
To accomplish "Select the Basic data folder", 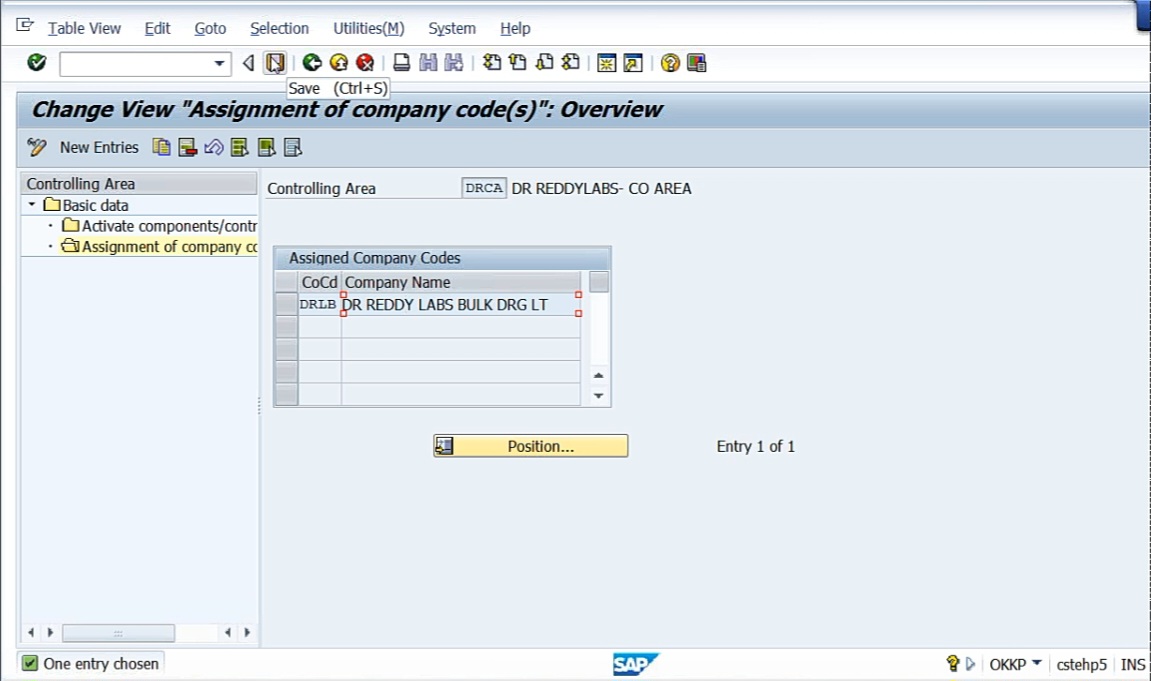I will 87,205.
